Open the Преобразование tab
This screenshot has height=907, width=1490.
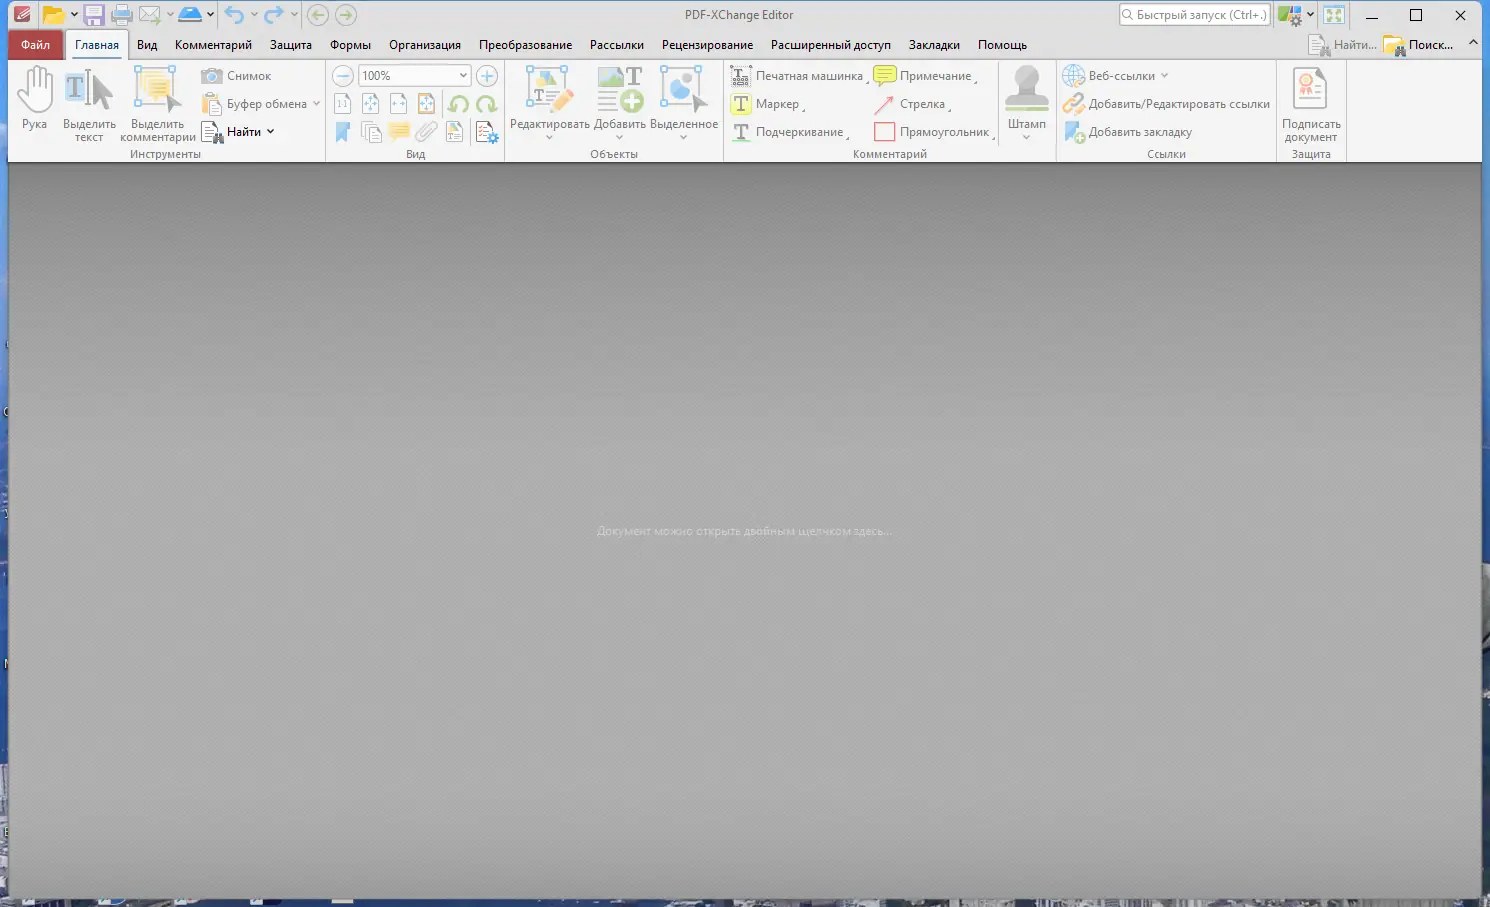tap(525, 45)
